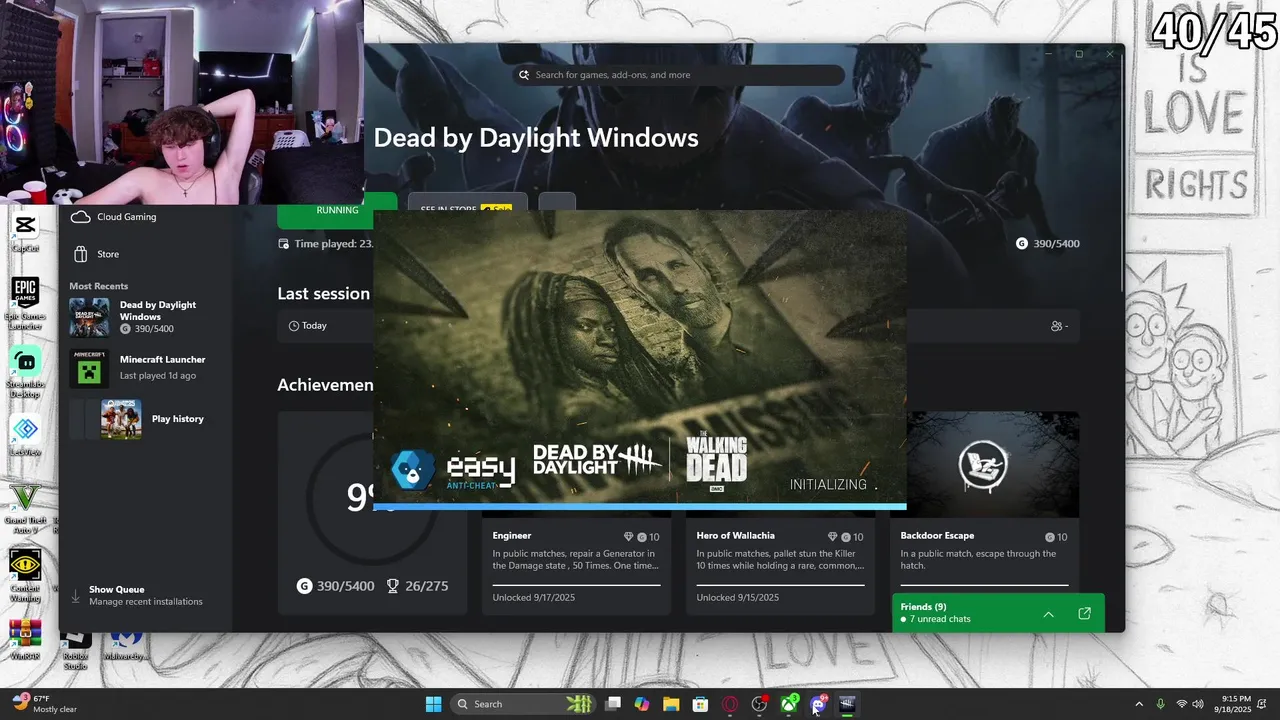Click the trophy count 26/275
Viewport: 1280px width, 720px height.
[x=418, y=586]
